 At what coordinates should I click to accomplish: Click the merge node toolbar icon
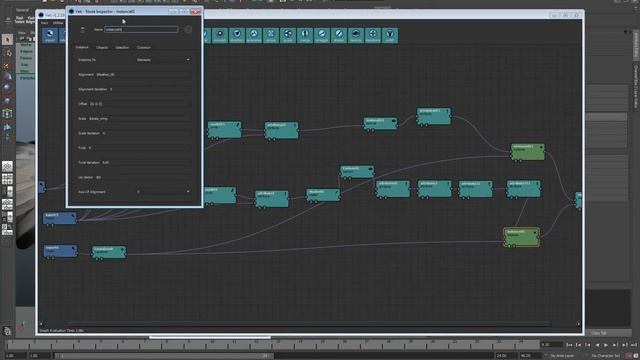click(x=305, y=35)
